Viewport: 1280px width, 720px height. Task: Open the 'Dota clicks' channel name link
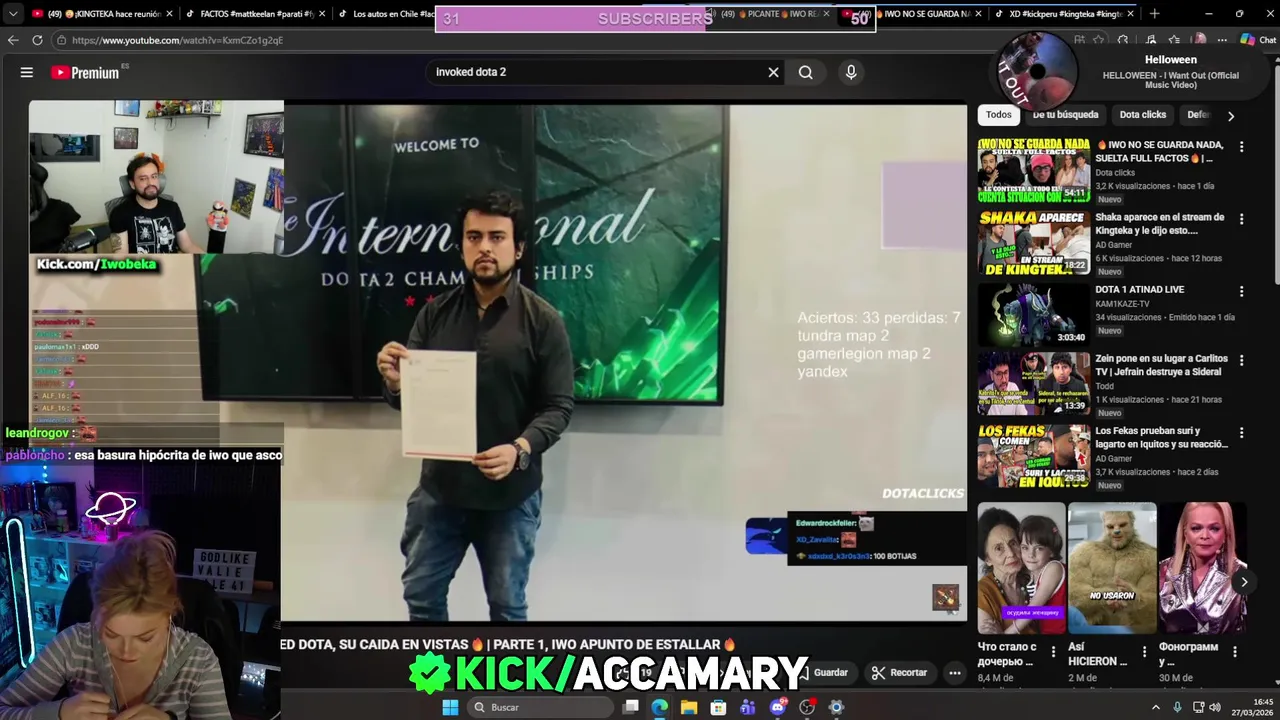pos(1115,172)
